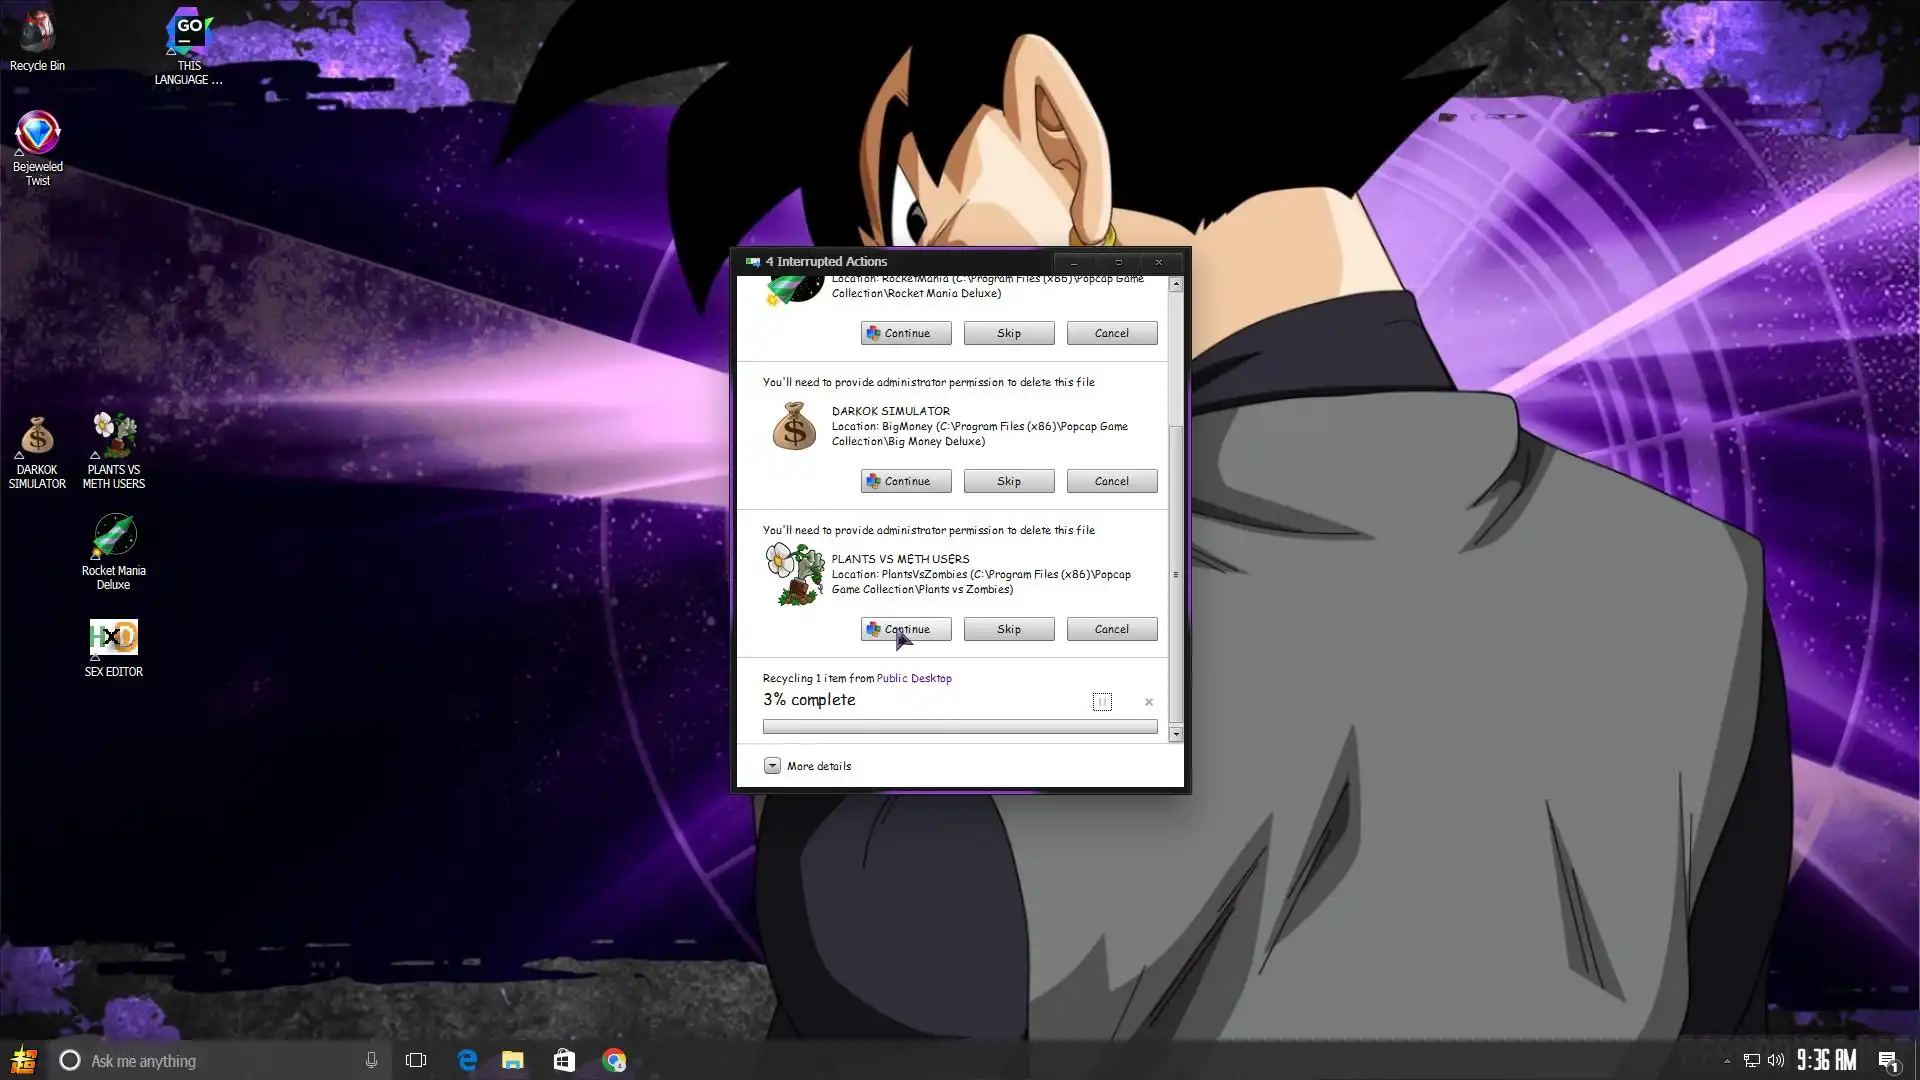Open PLANTS VS METH USERS shortcut
The image size is (1920, 1080).
pos(114,439)
